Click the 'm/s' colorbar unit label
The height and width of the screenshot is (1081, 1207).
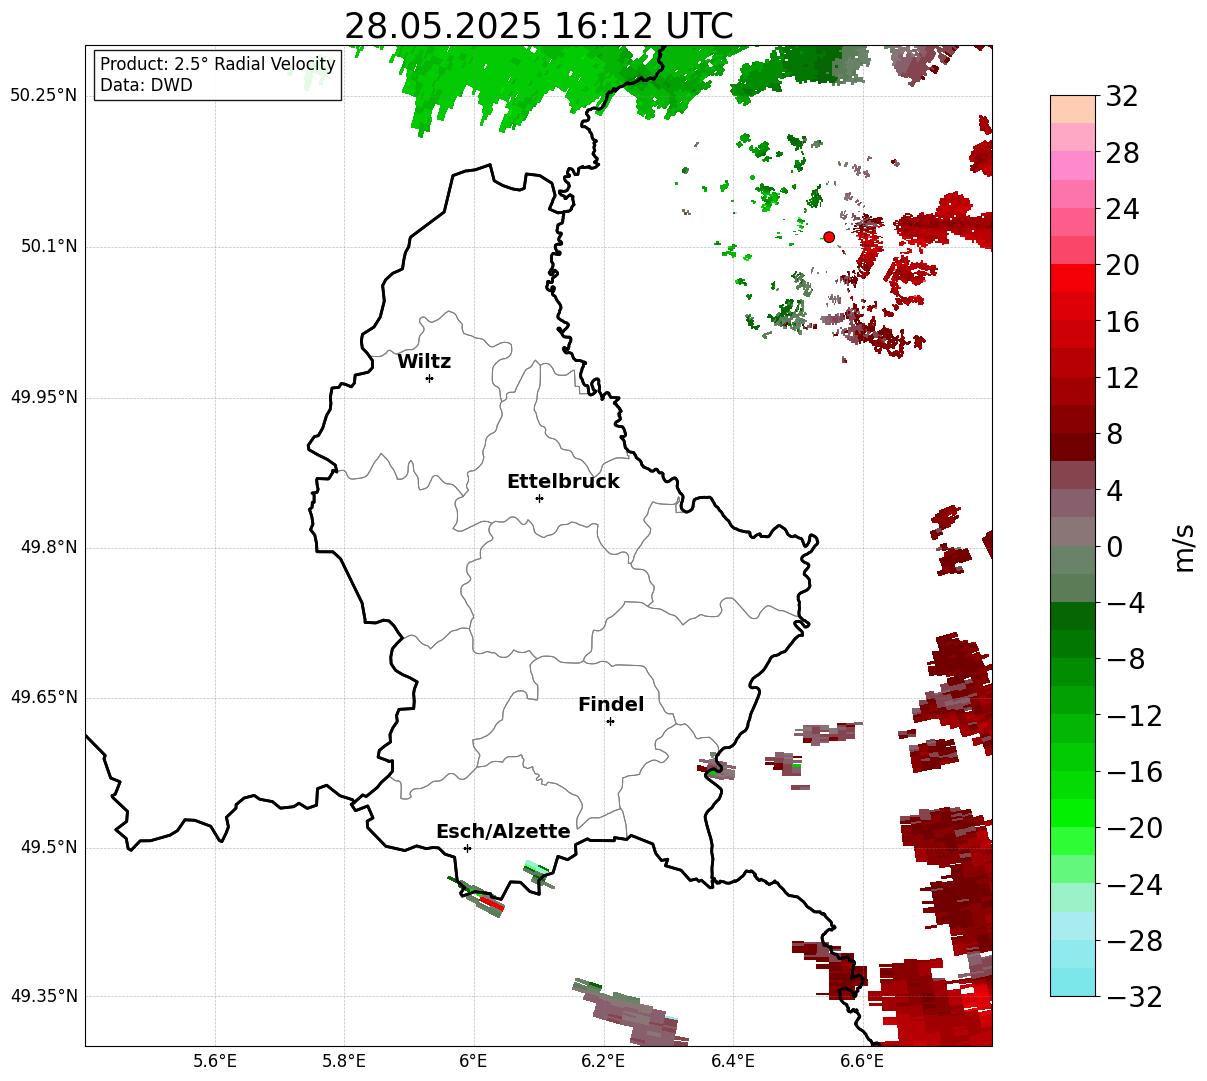click(x=1185, y=546)
